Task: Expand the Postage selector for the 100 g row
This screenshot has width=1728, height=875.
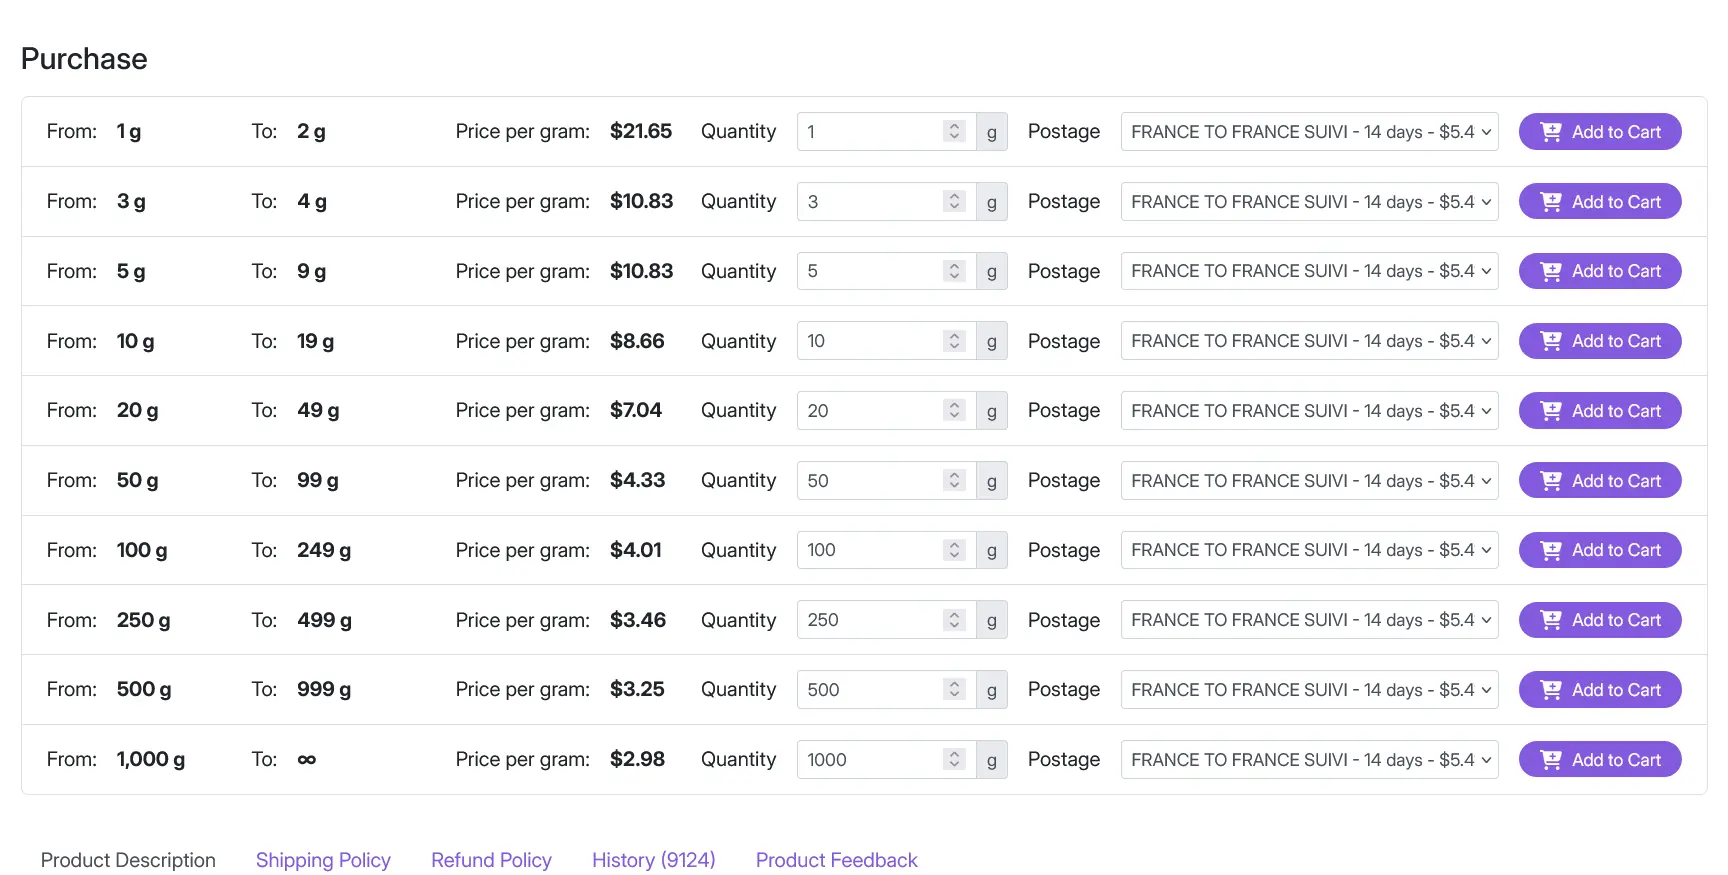Action: [1309, 550]
